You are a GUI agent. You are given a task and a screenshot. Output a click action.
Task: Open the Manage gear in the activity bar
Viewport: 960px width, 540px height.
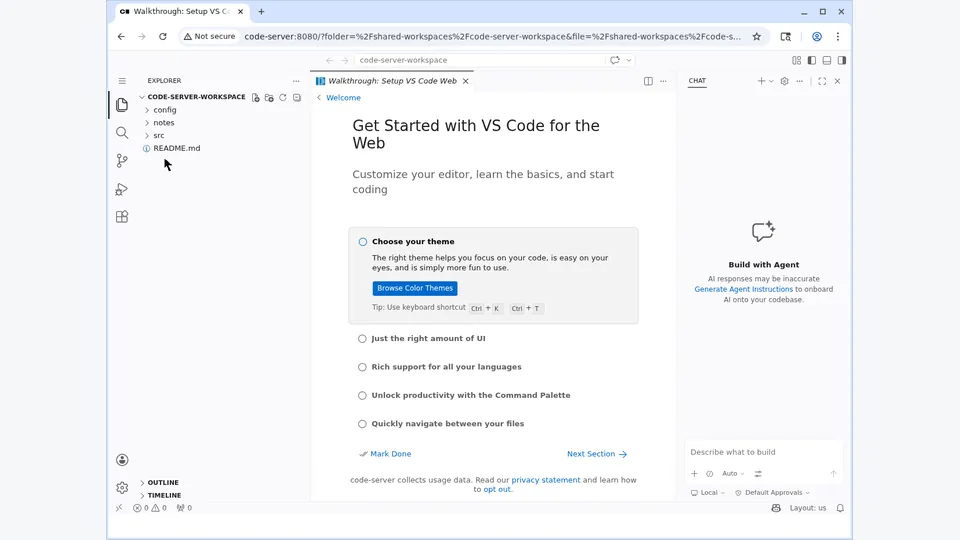point(122,488)
